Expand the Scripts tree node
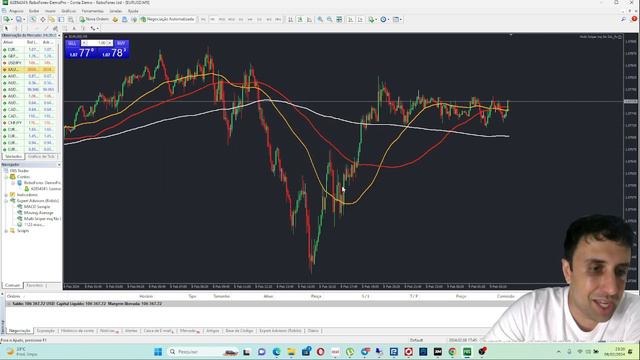This screenshot has height=360, width=640. 7,231
